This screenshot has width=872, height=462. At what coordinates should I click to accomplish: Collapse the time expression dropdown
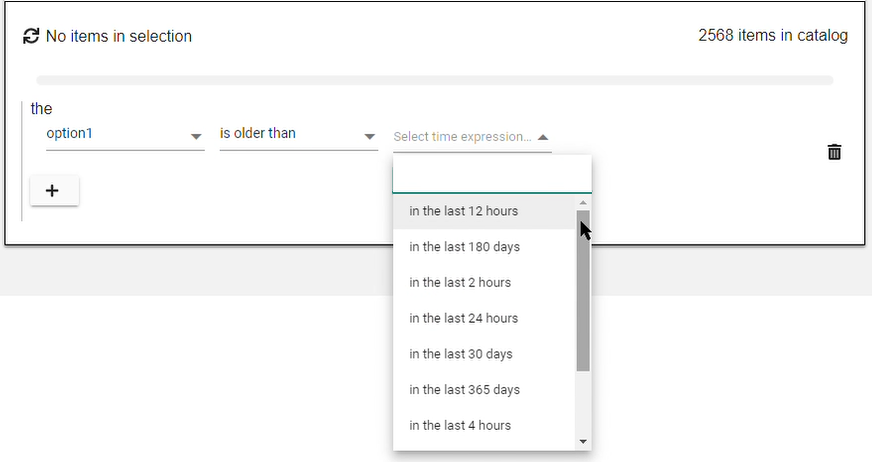543,137
